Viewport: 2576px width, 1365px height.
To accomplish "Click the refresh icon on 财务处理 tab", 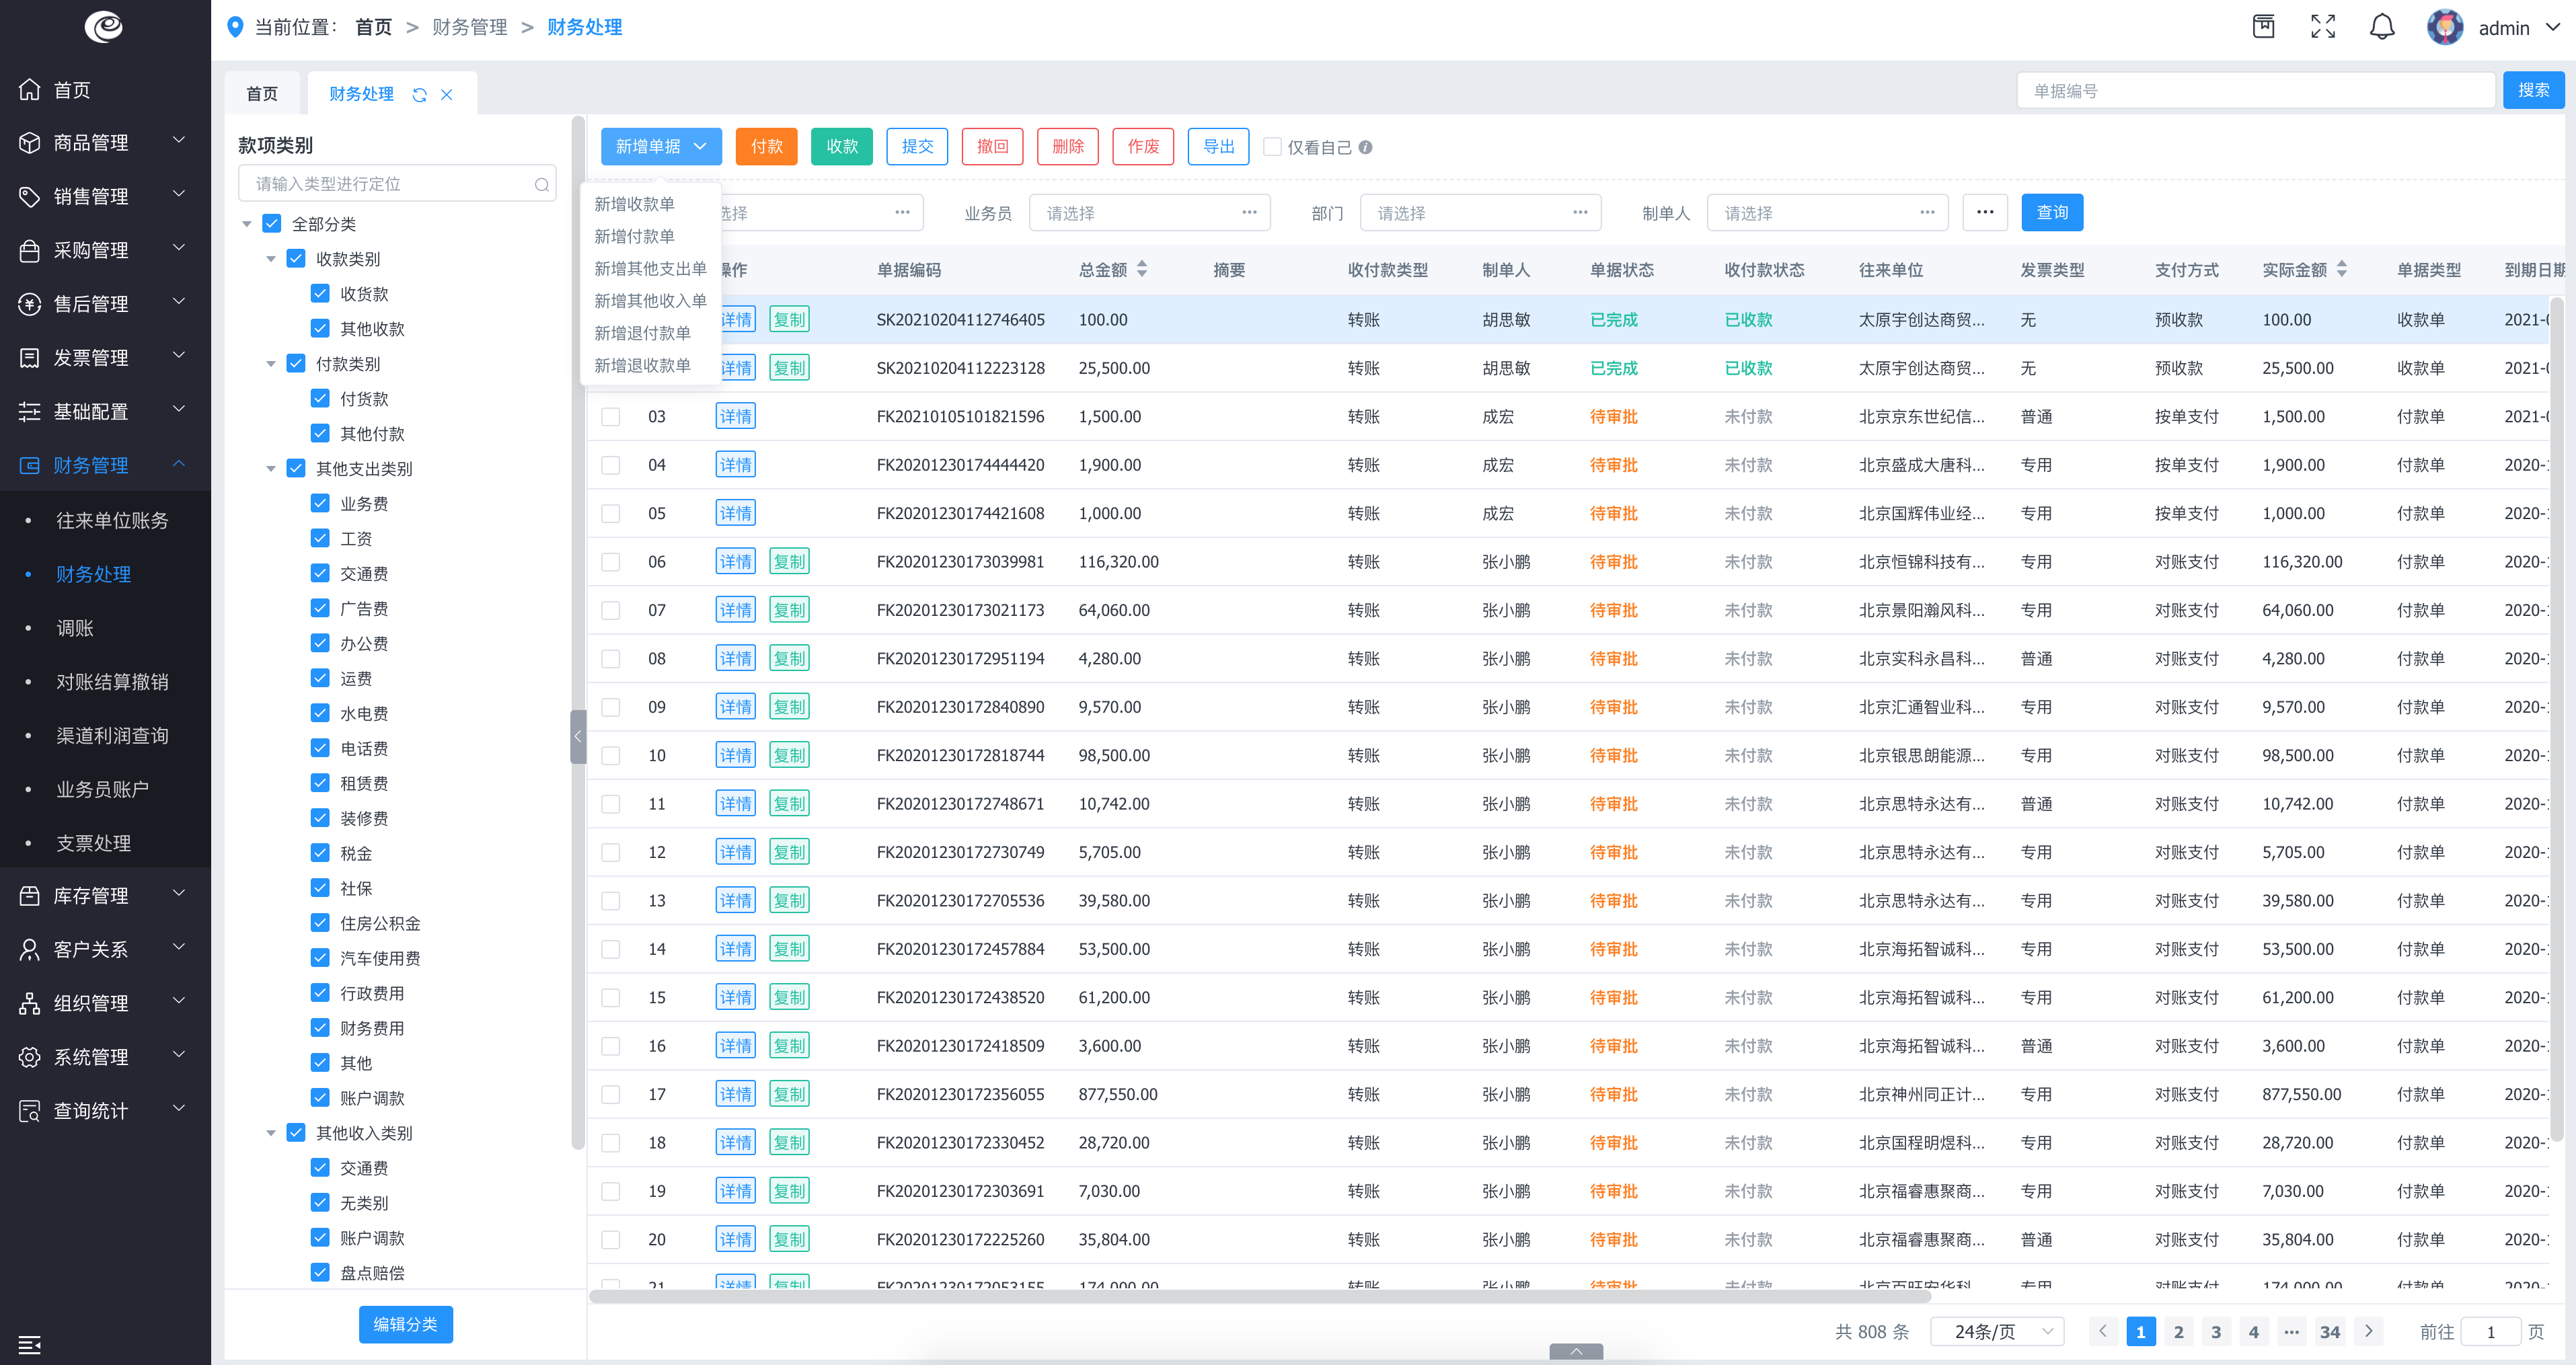I will [x=419, y=95].
